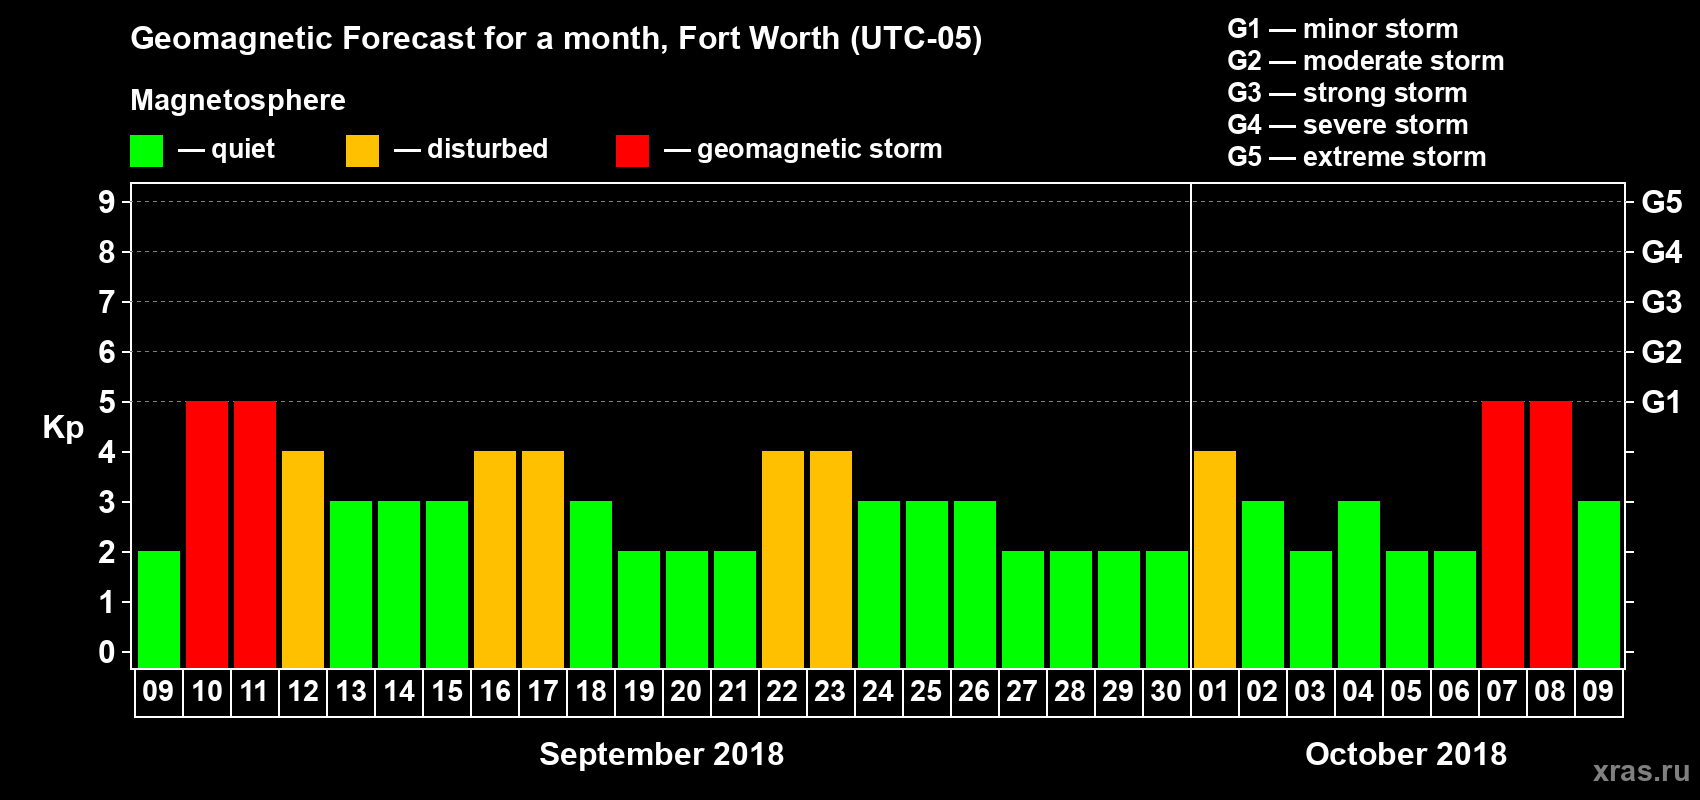Screen dimensions: 1700x800
Task: Click the G1 right axis label
Action: tap(1662, 402)
